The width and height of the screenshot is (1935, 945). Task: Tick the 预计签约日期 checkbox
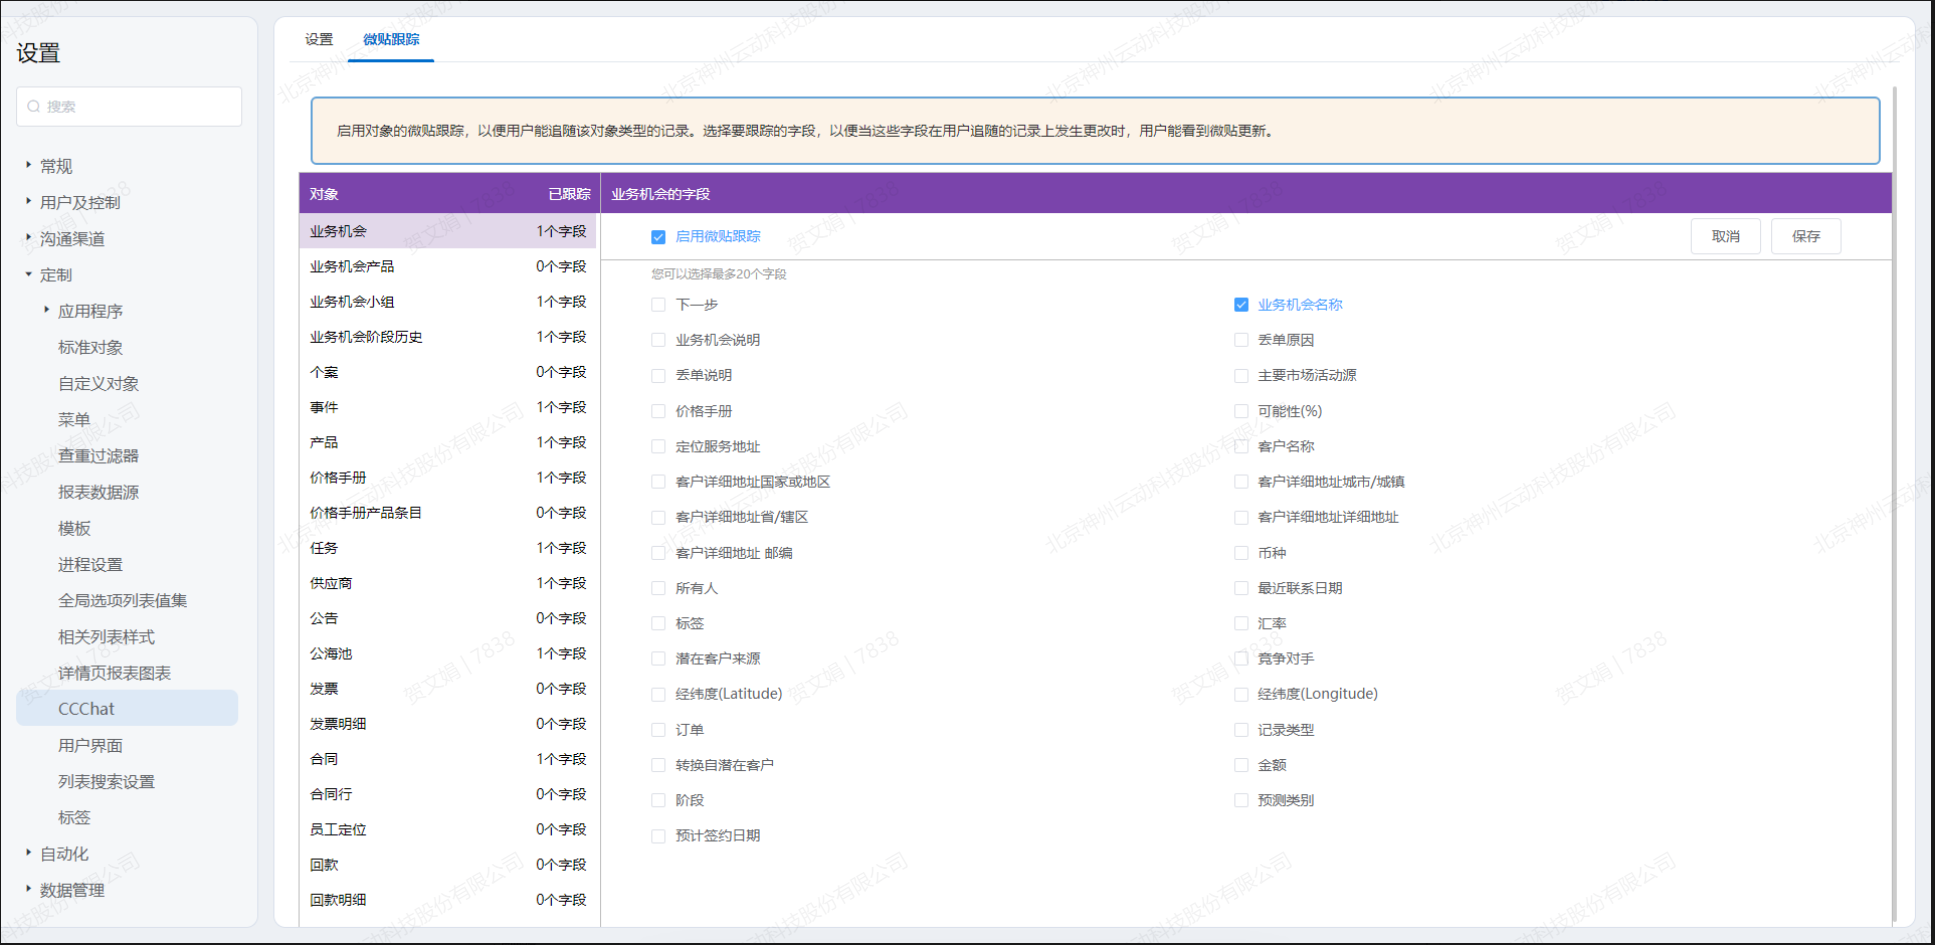658,836
